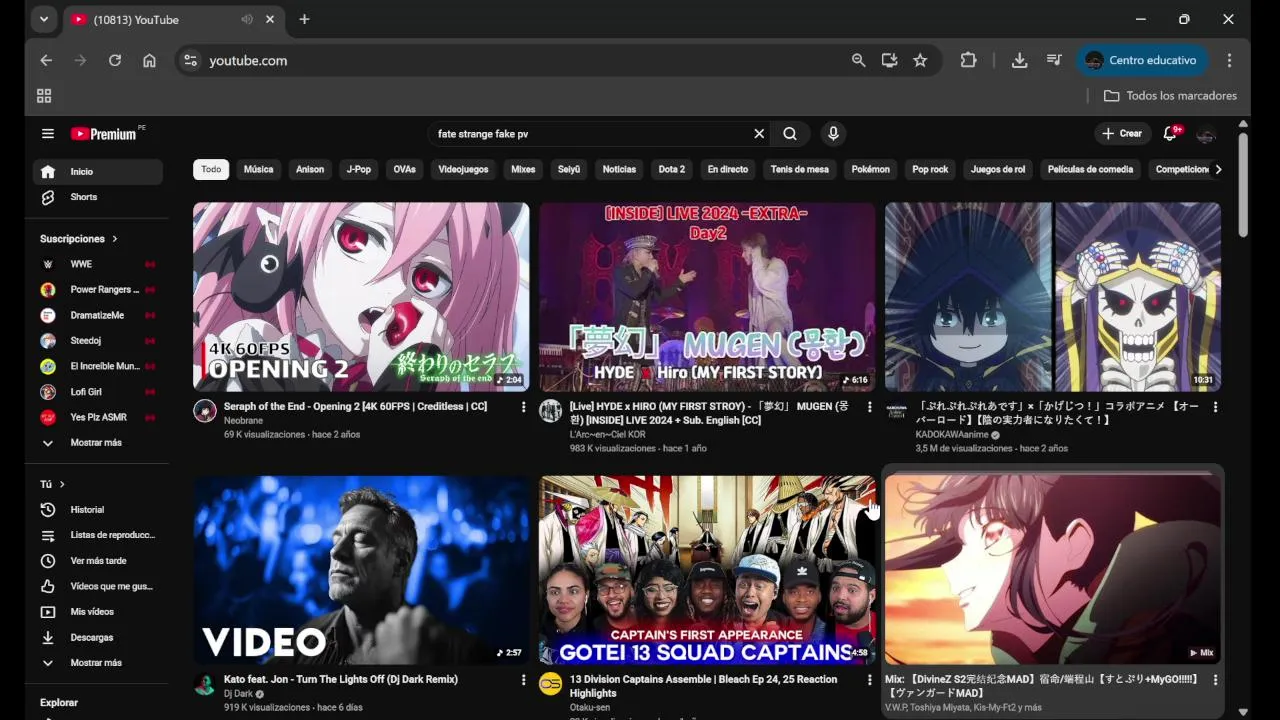Open Descargas in sidebar
Screen dimensions: 1280x720
click(x=98, y=637)
